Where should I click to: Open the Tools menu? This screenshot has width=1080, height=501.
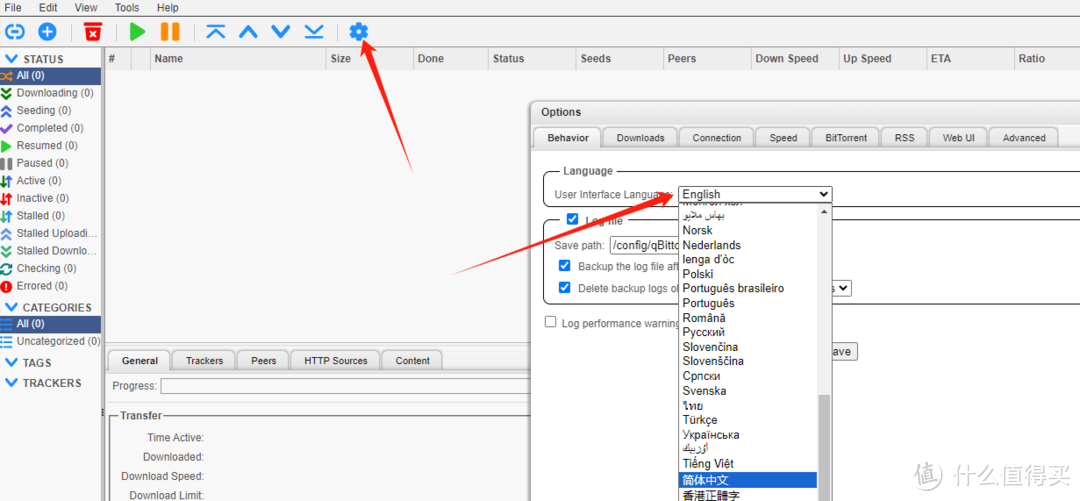127,8
